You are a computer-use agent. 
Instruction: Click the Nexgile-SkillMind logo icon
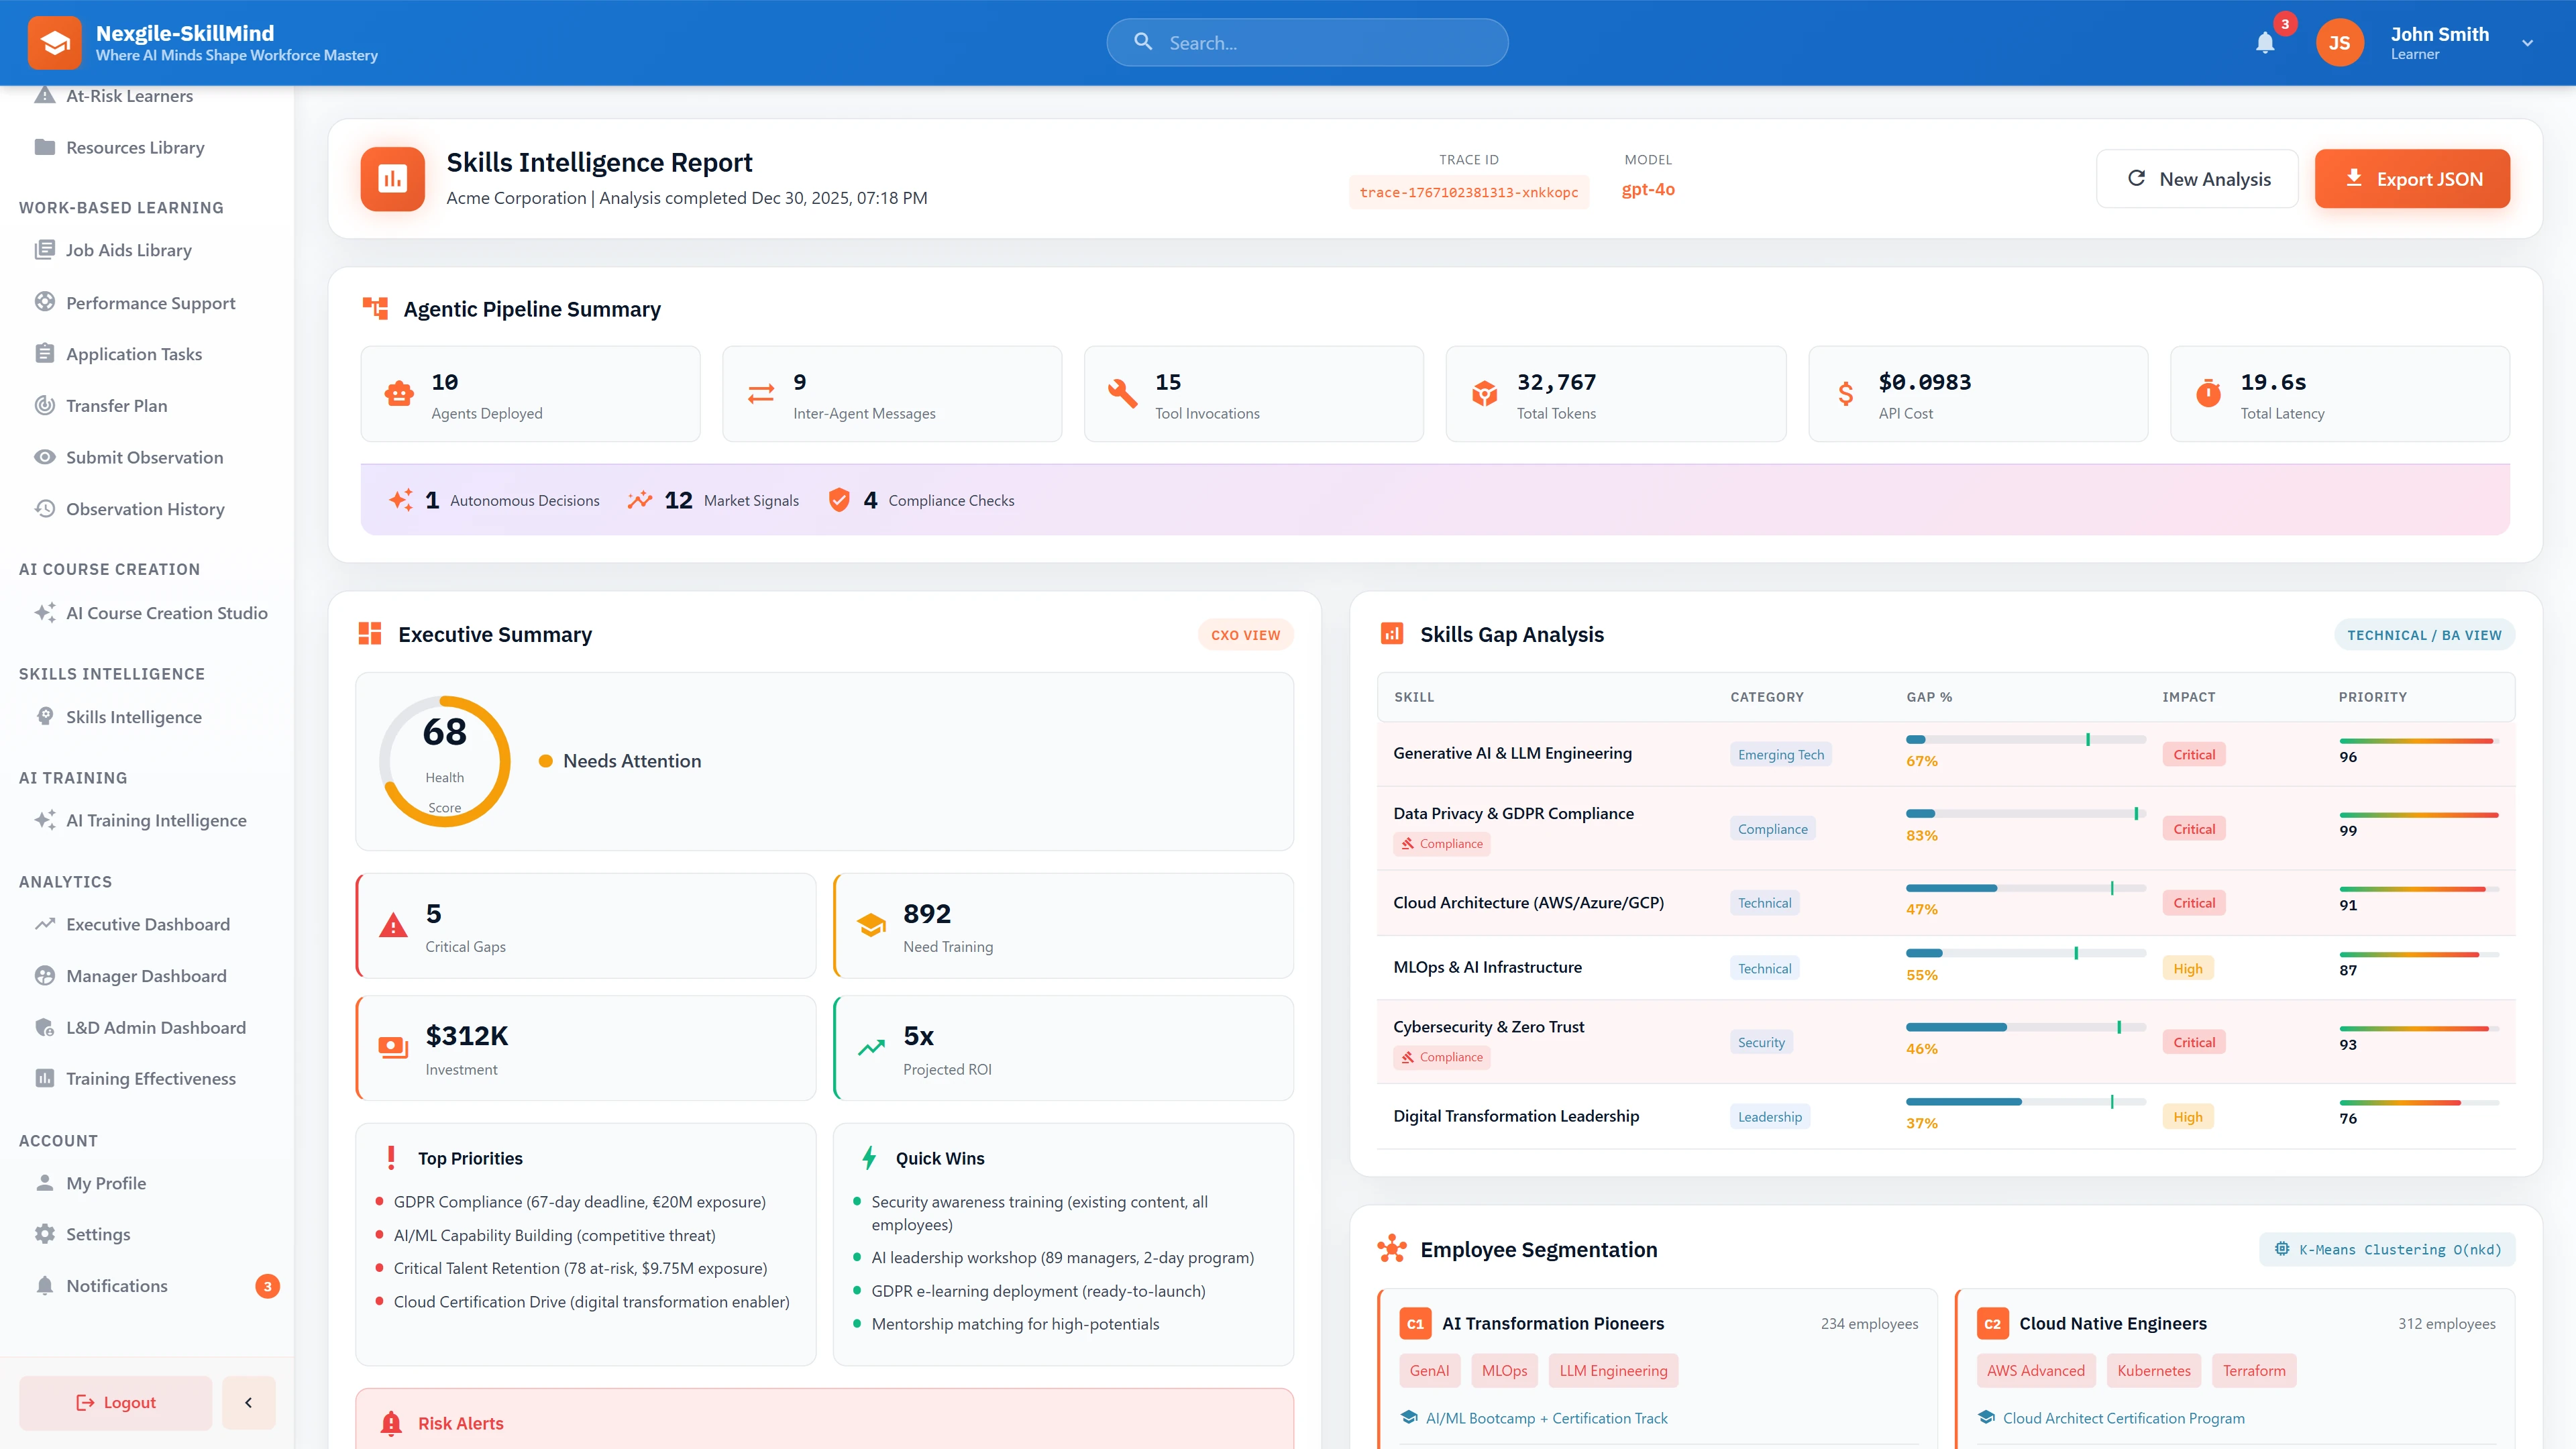[x=55, y=42]
